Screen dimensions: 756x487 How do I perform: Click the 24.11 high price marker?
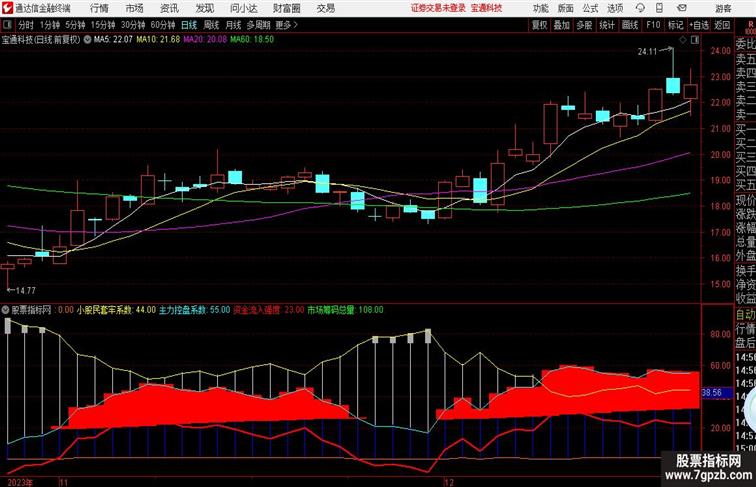[x=648, y=52]
